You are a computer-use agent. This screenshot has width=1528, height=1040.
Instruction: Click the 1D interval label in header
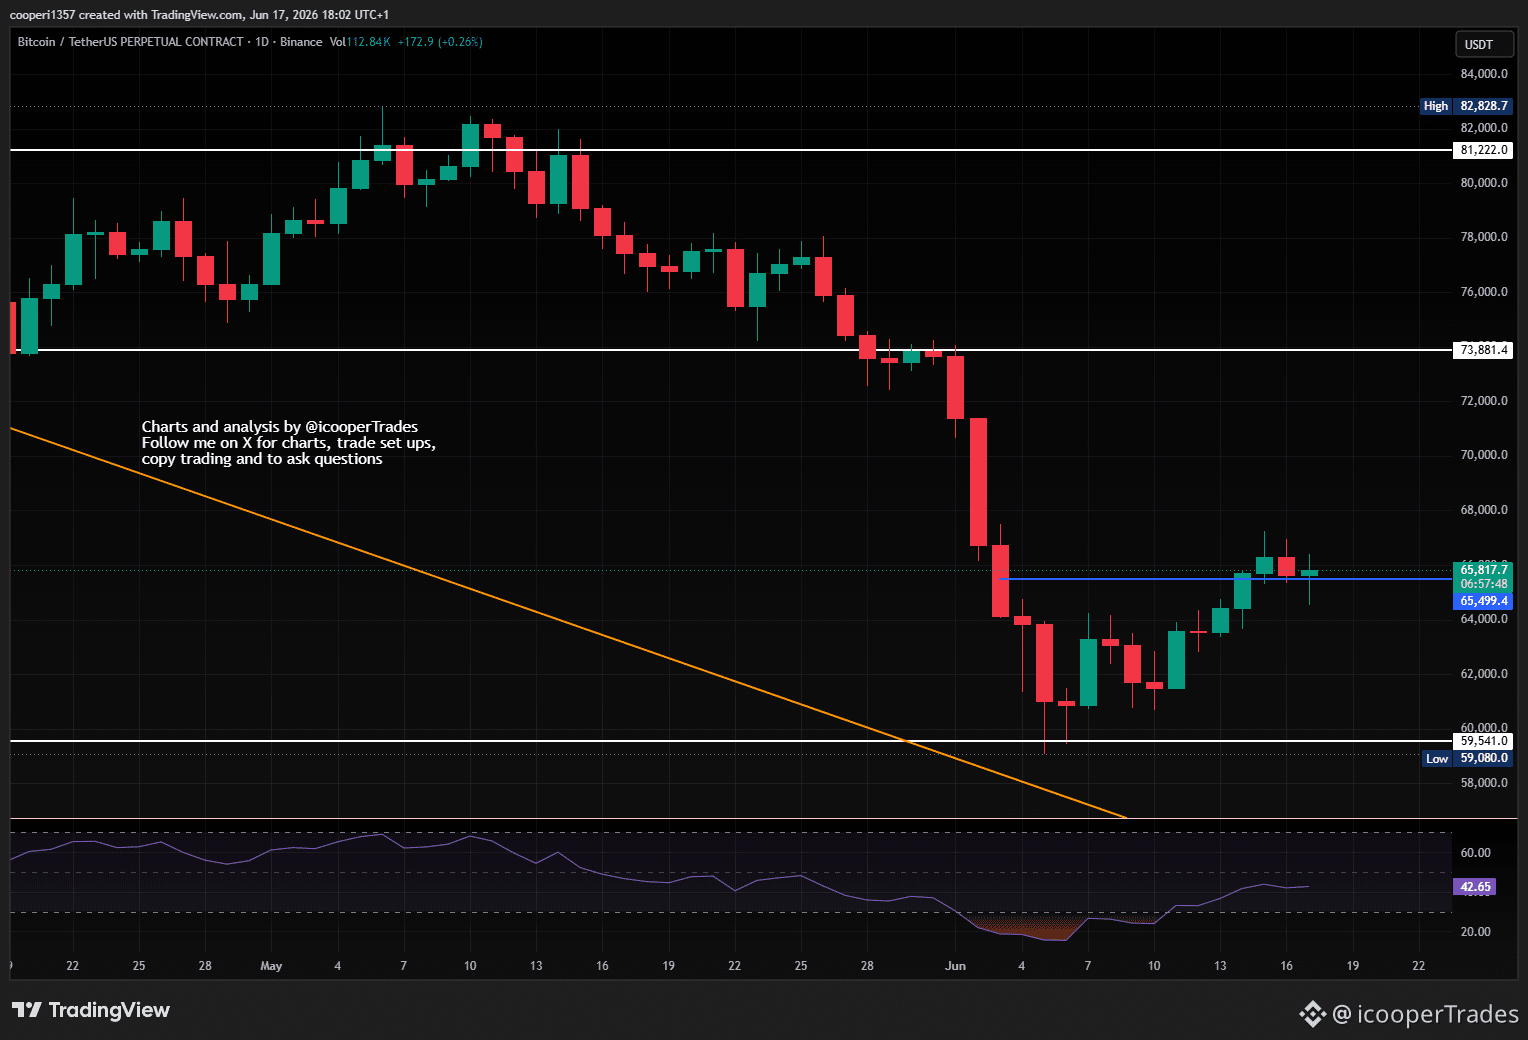pyautogui.click(x=262, y=42)
